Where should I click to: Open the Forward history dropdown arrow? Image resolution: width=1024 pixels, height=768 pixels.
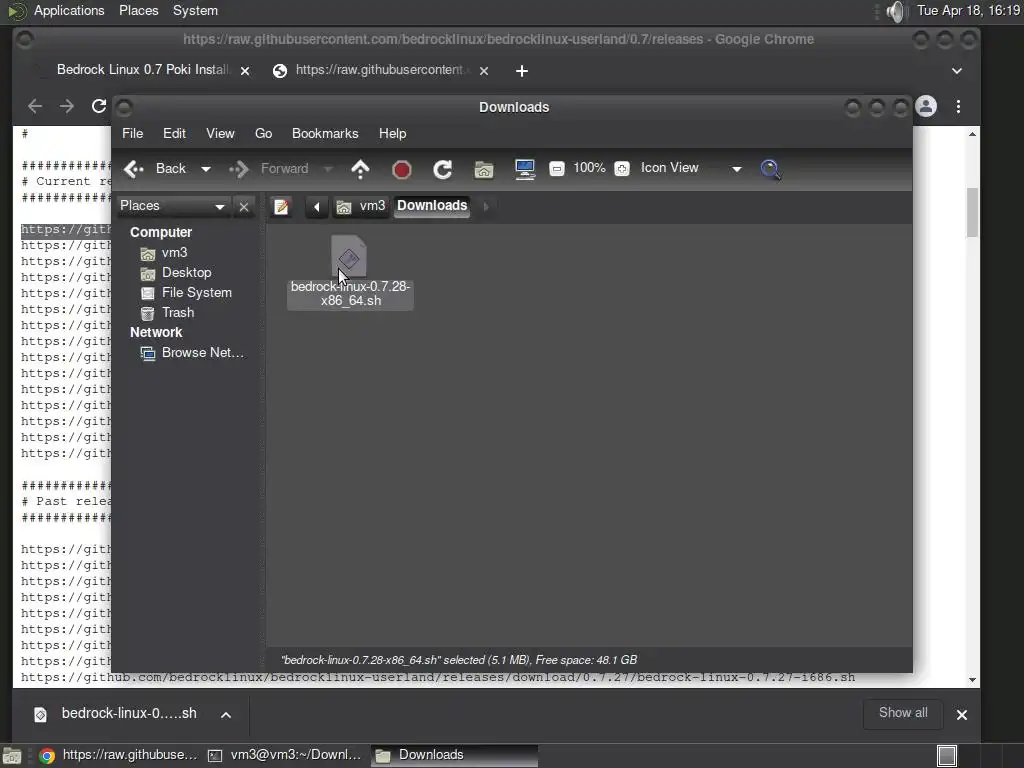[x=328, y=169]
